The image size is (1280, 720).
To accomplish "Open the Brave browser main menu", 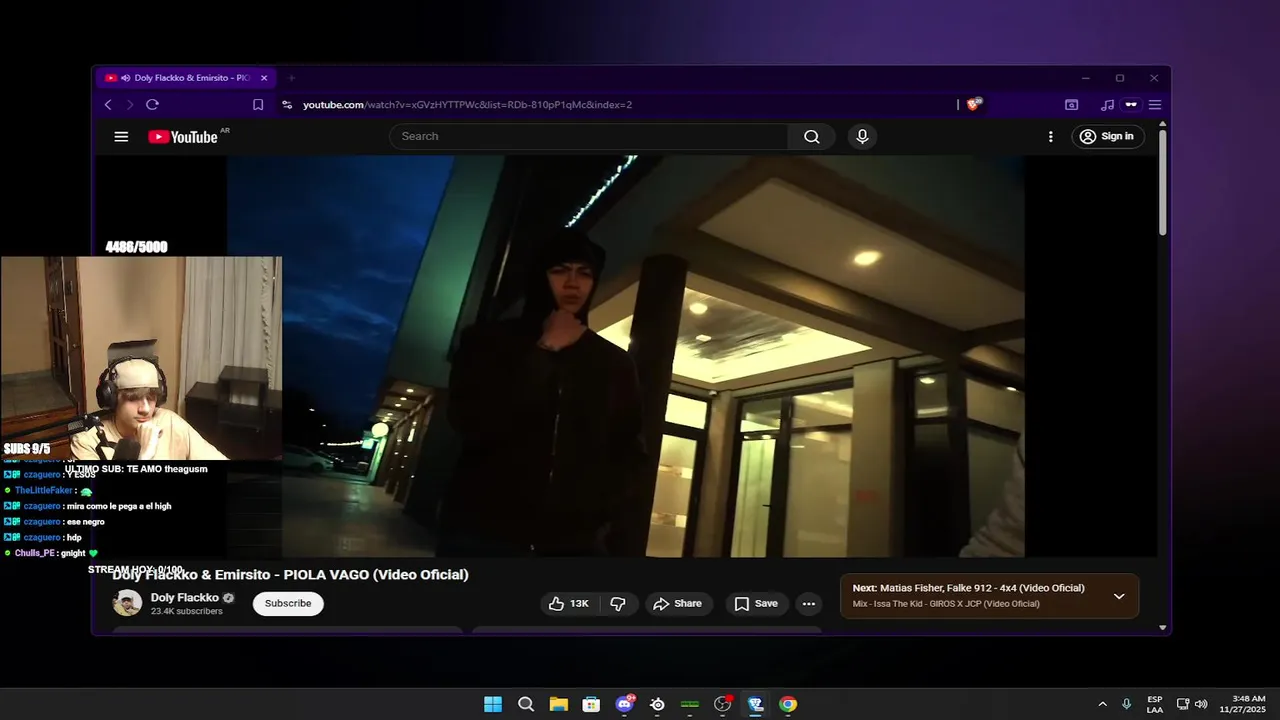I will (x=1155, y=105).
